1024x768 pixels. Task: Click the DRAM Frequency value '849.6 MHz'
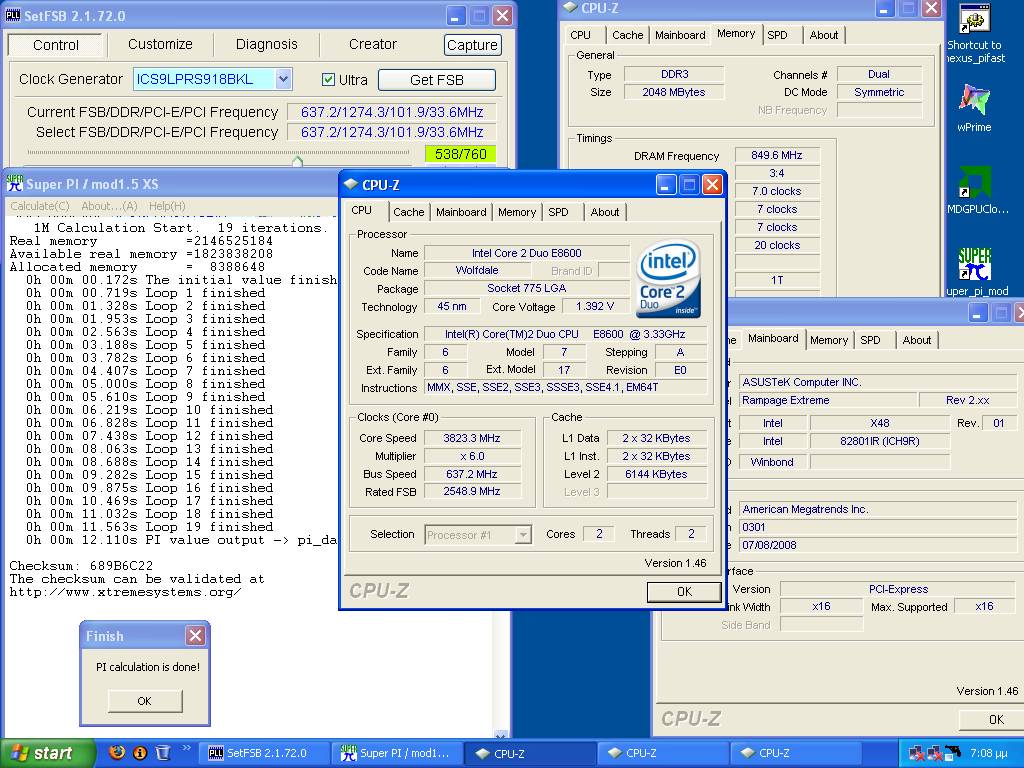click(776, 155)
